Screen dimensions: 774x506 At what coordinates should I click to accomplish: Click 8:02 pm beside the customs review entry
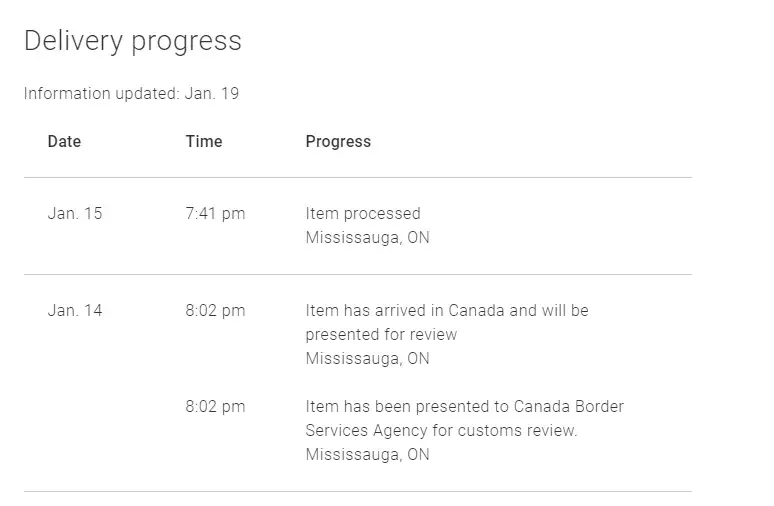(215, 407)
